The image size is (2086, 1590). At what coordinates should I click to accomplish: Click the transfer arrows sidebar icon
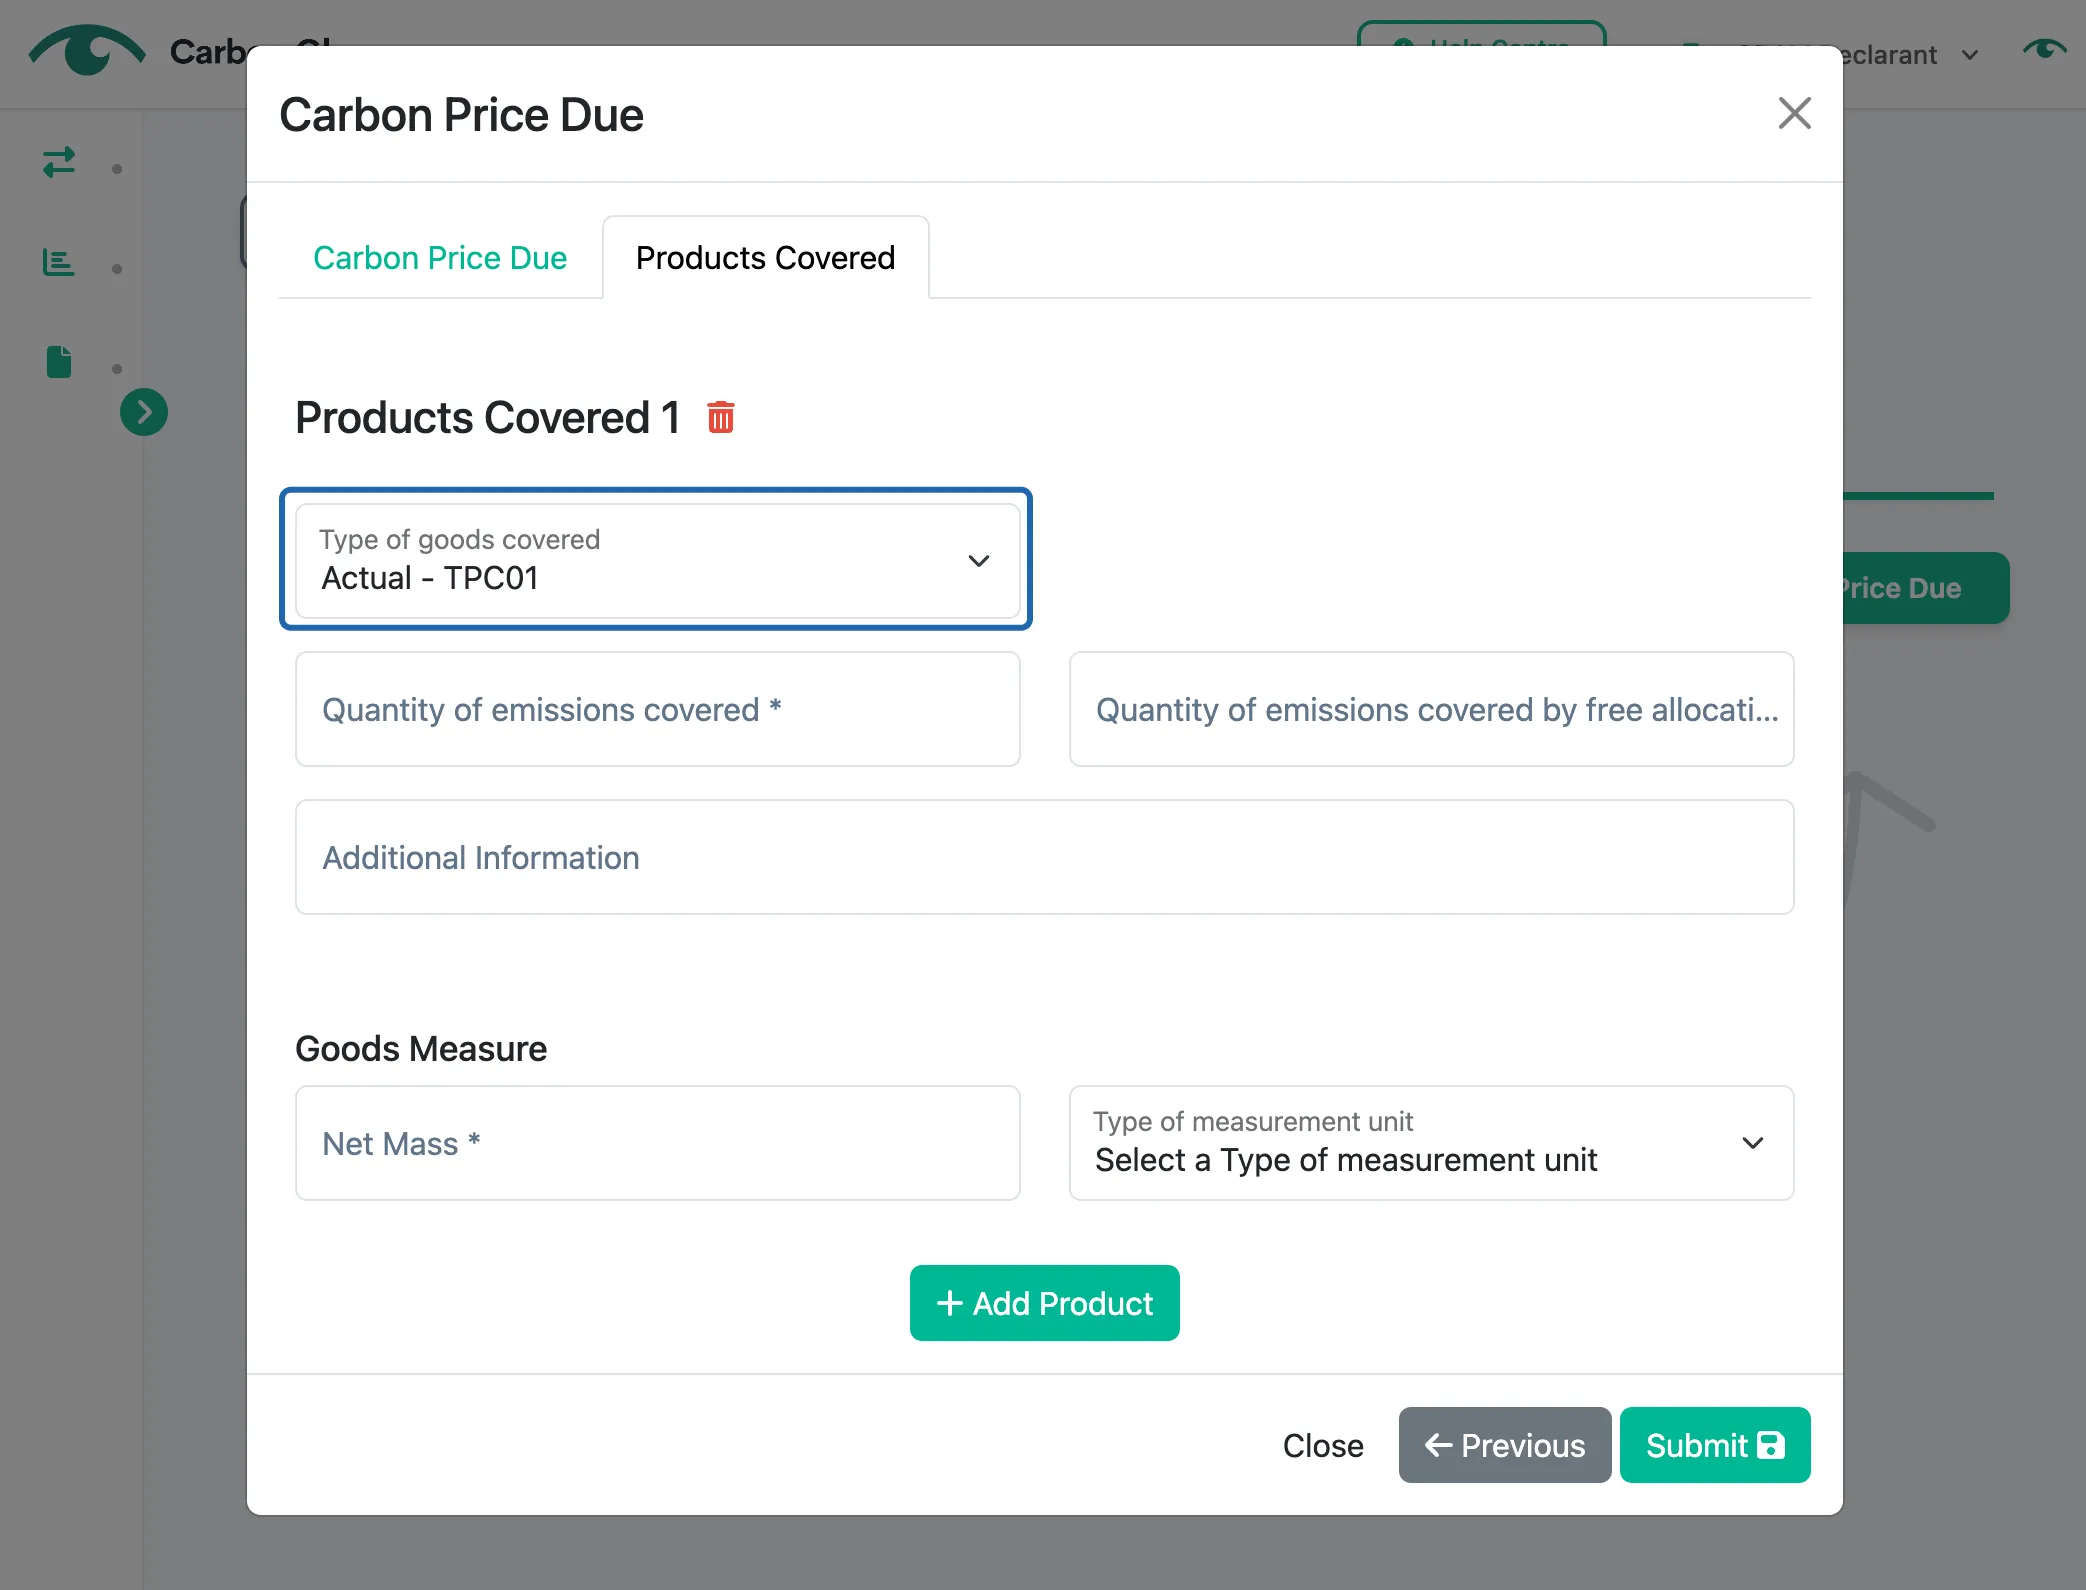click(59, 162)
